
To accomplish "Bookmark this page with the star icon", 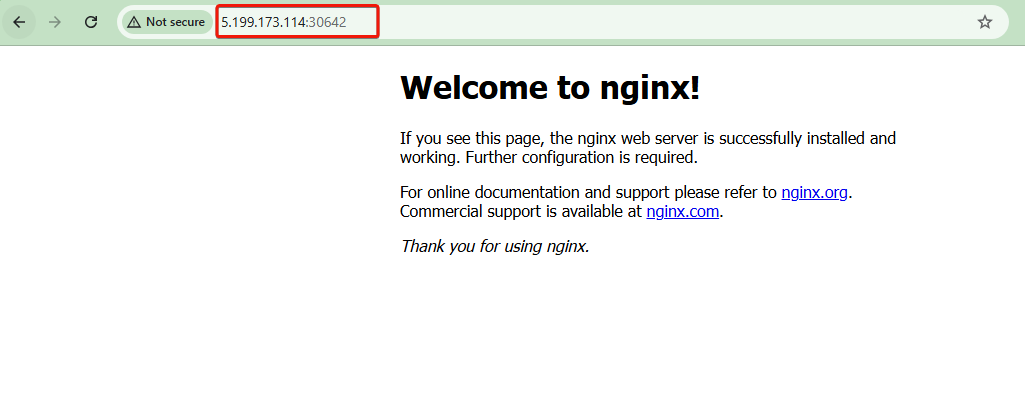I will [x=985, y=22].
